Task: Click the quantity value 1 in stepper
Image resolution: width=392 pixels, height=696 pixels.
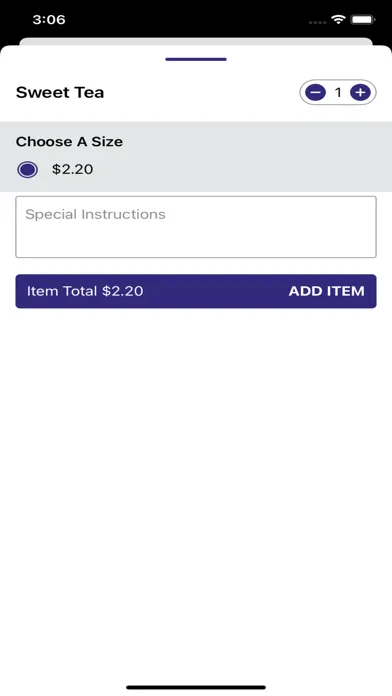Action: point(338,93)
